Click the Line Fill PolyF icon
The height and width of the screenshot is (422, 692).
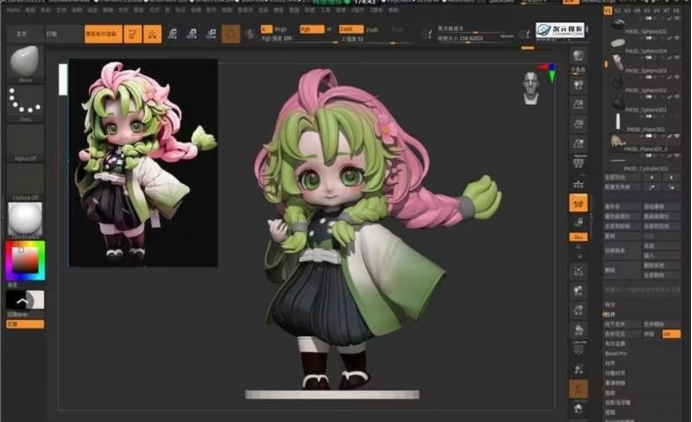[578, 349]
